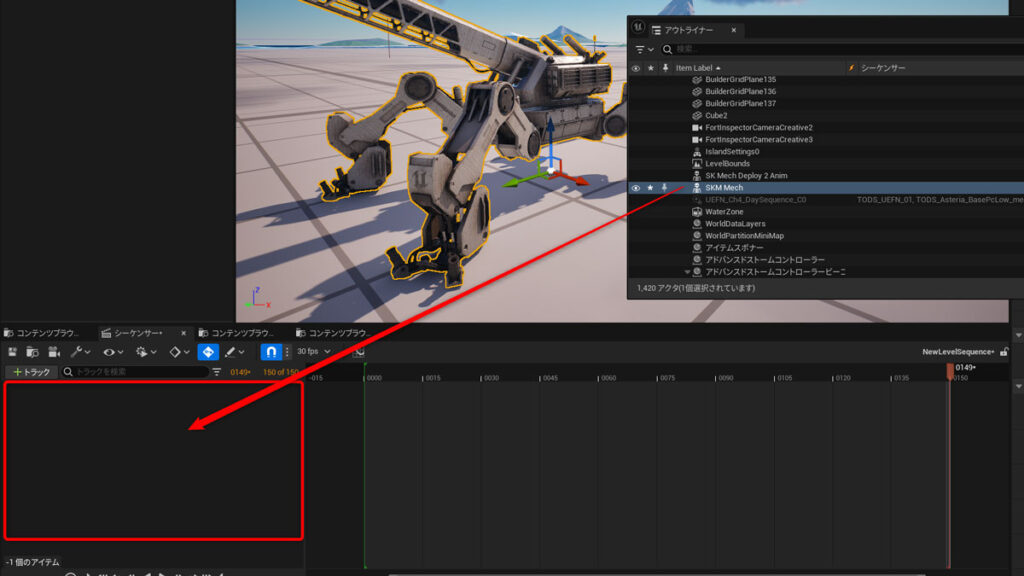Screen dimensions: 1024x576
Task: Switch to the third Content Browser tab
Action: click(x=334, y=333)
